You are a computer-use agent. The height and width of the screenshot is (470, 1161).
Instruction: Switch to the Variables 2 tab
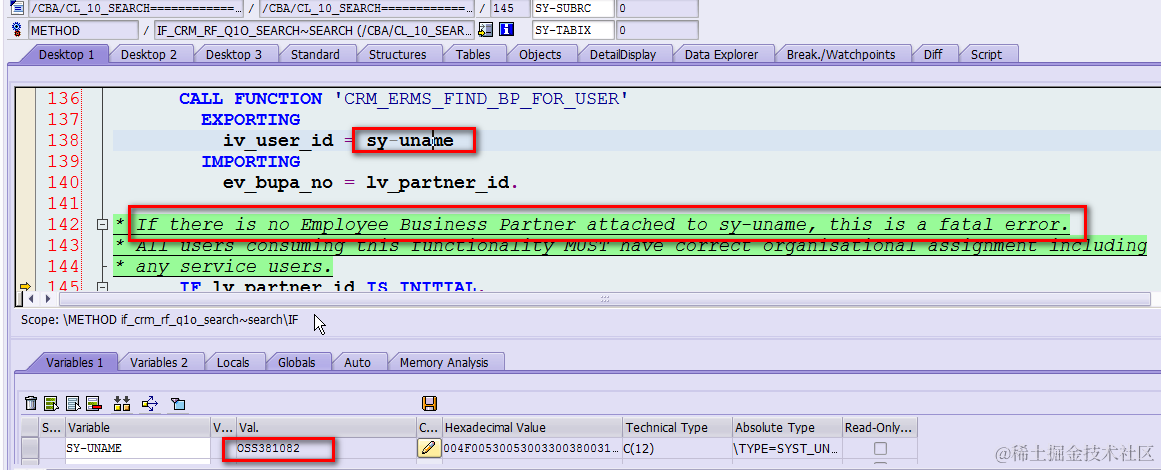(x=158, y=362)
